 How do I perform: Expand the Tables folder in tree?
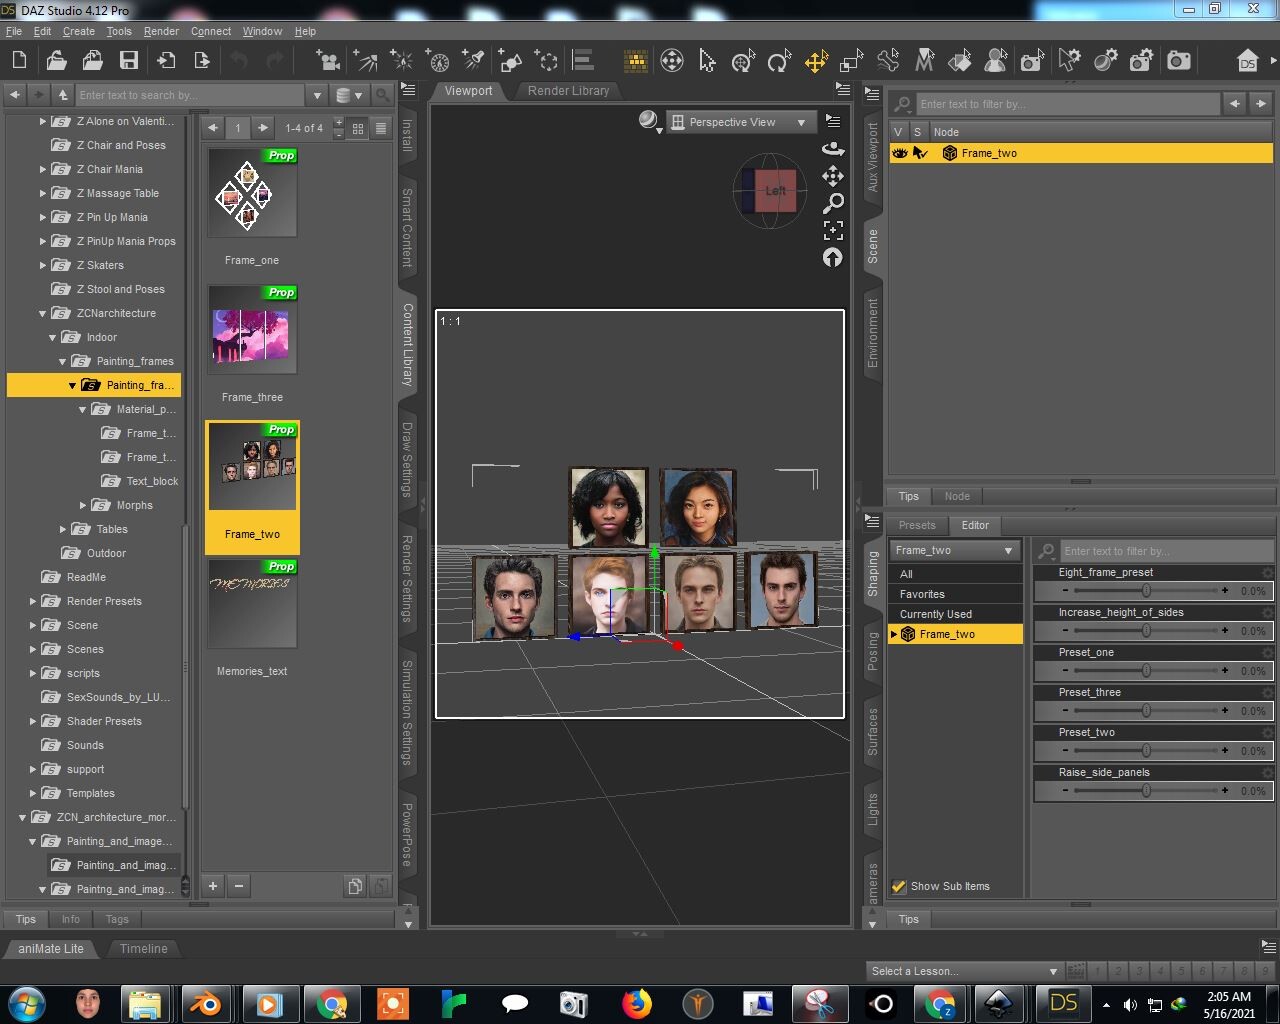(63, 529)
